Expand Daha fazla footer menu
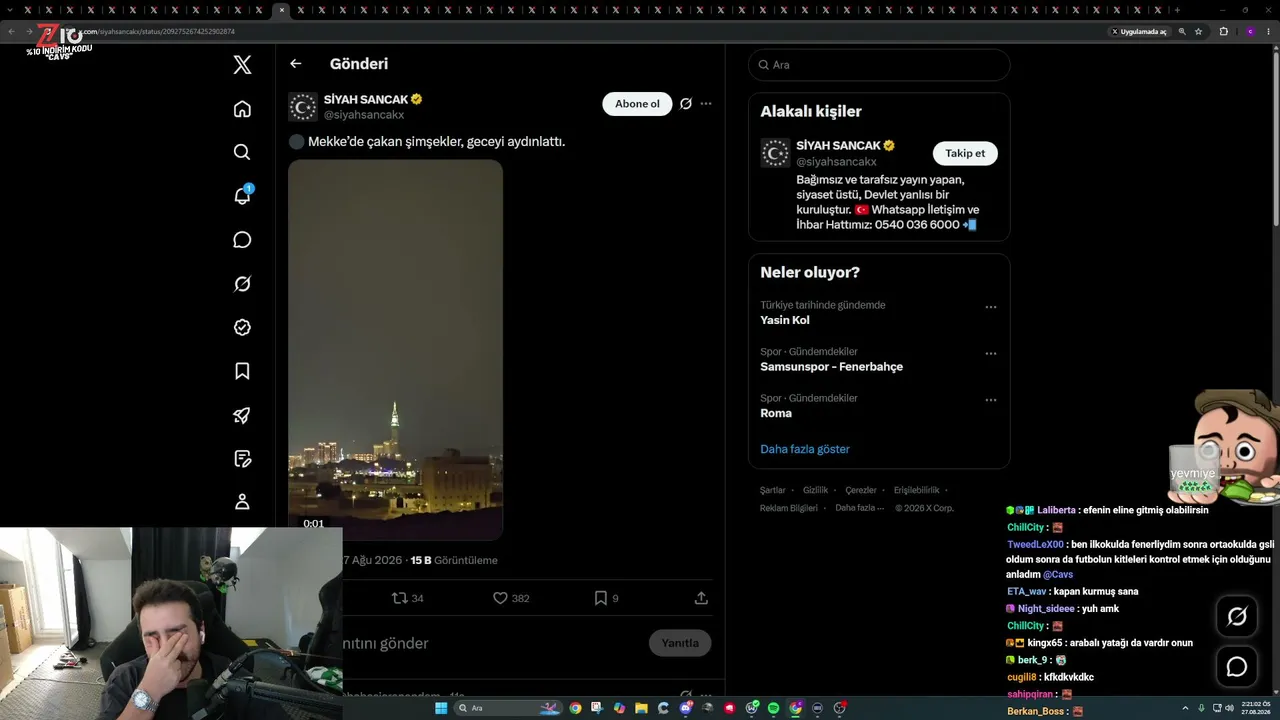 (x=859, y=508)
